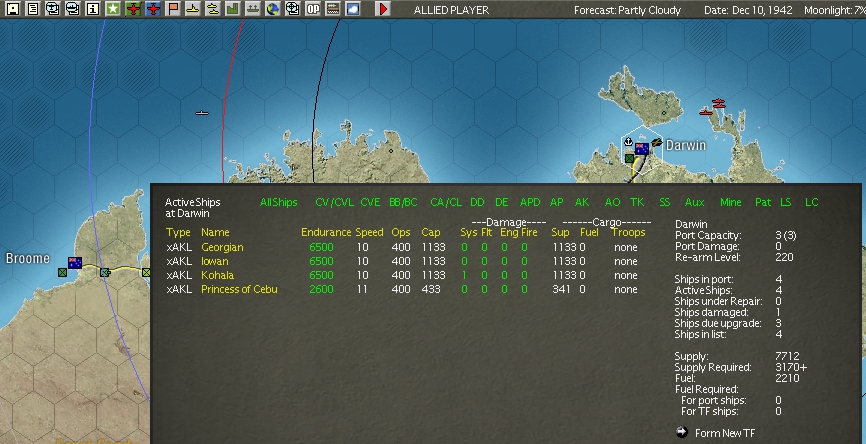866x444 pixels.
Task: Click the Broome map label
Action: [x=28, y=258]
